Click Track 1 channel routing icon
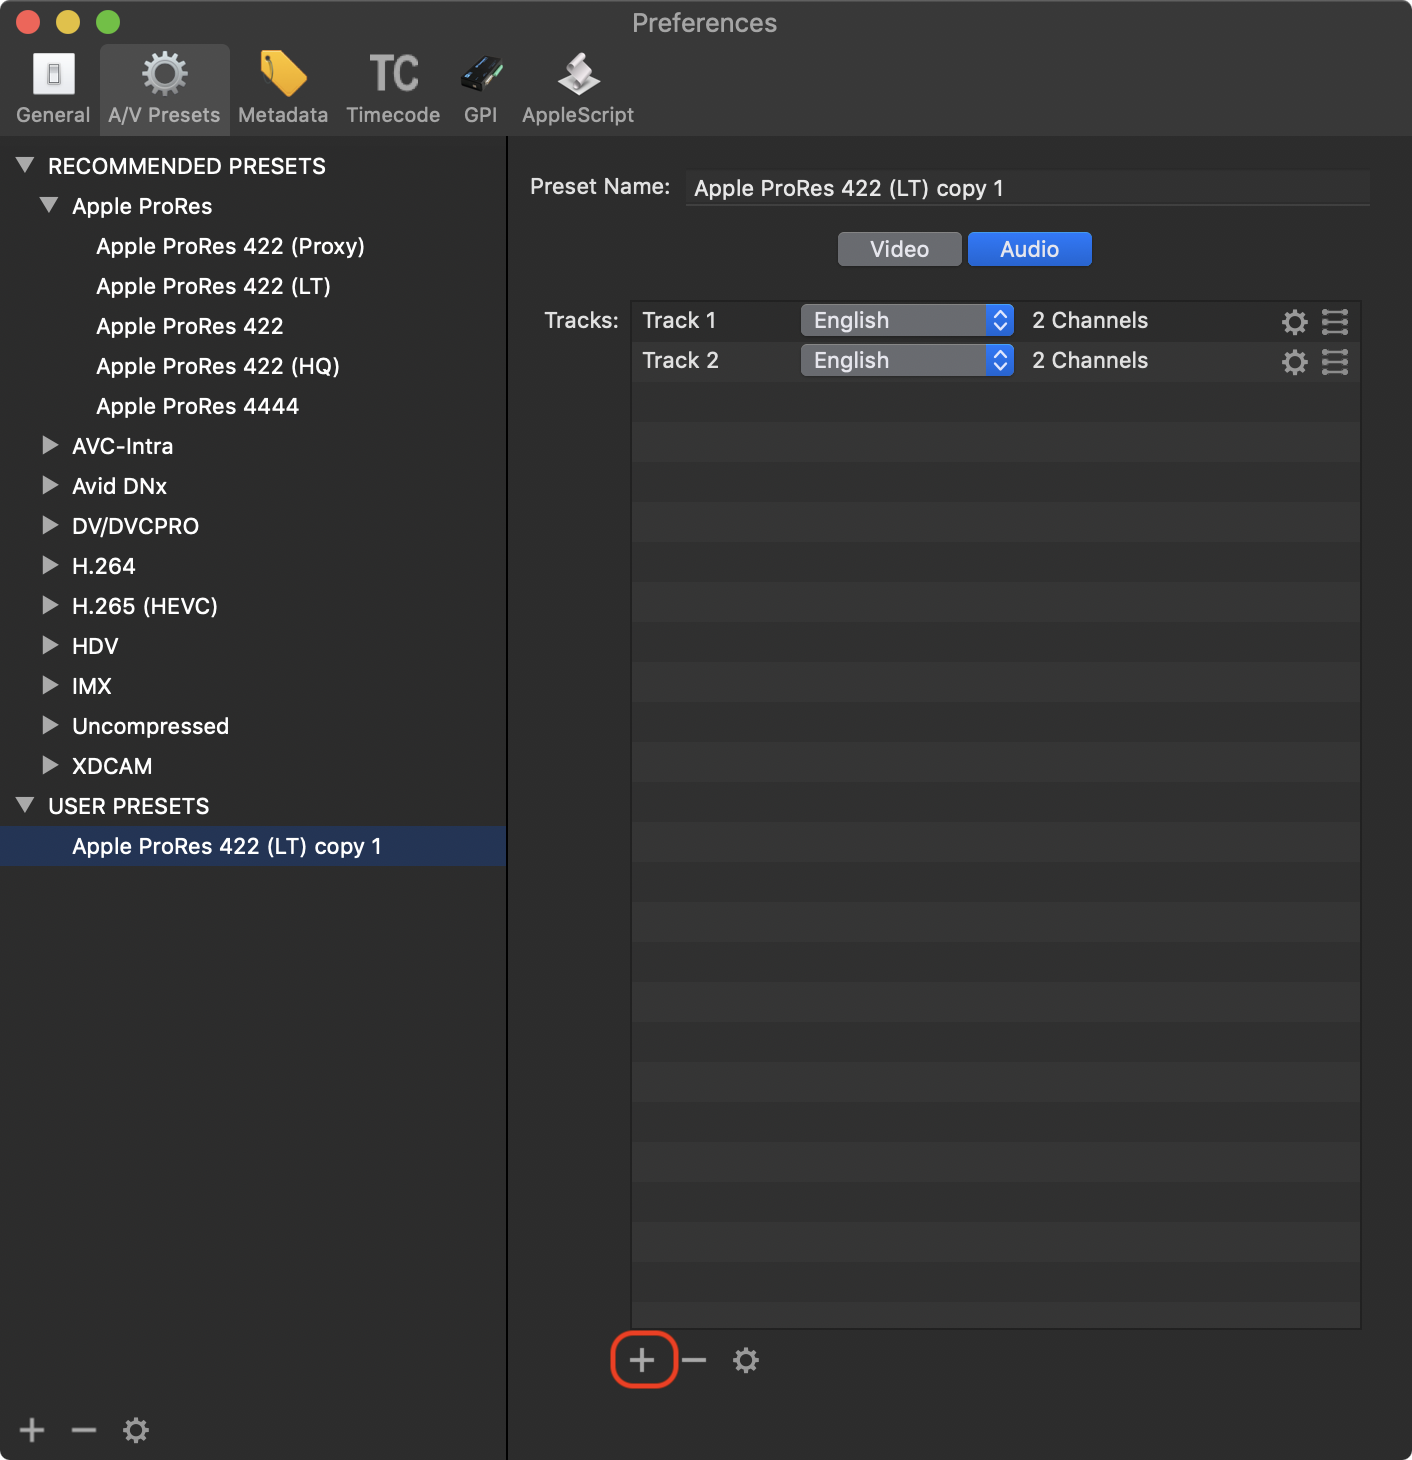The image size is (1412, 1460). (1335, 322)
